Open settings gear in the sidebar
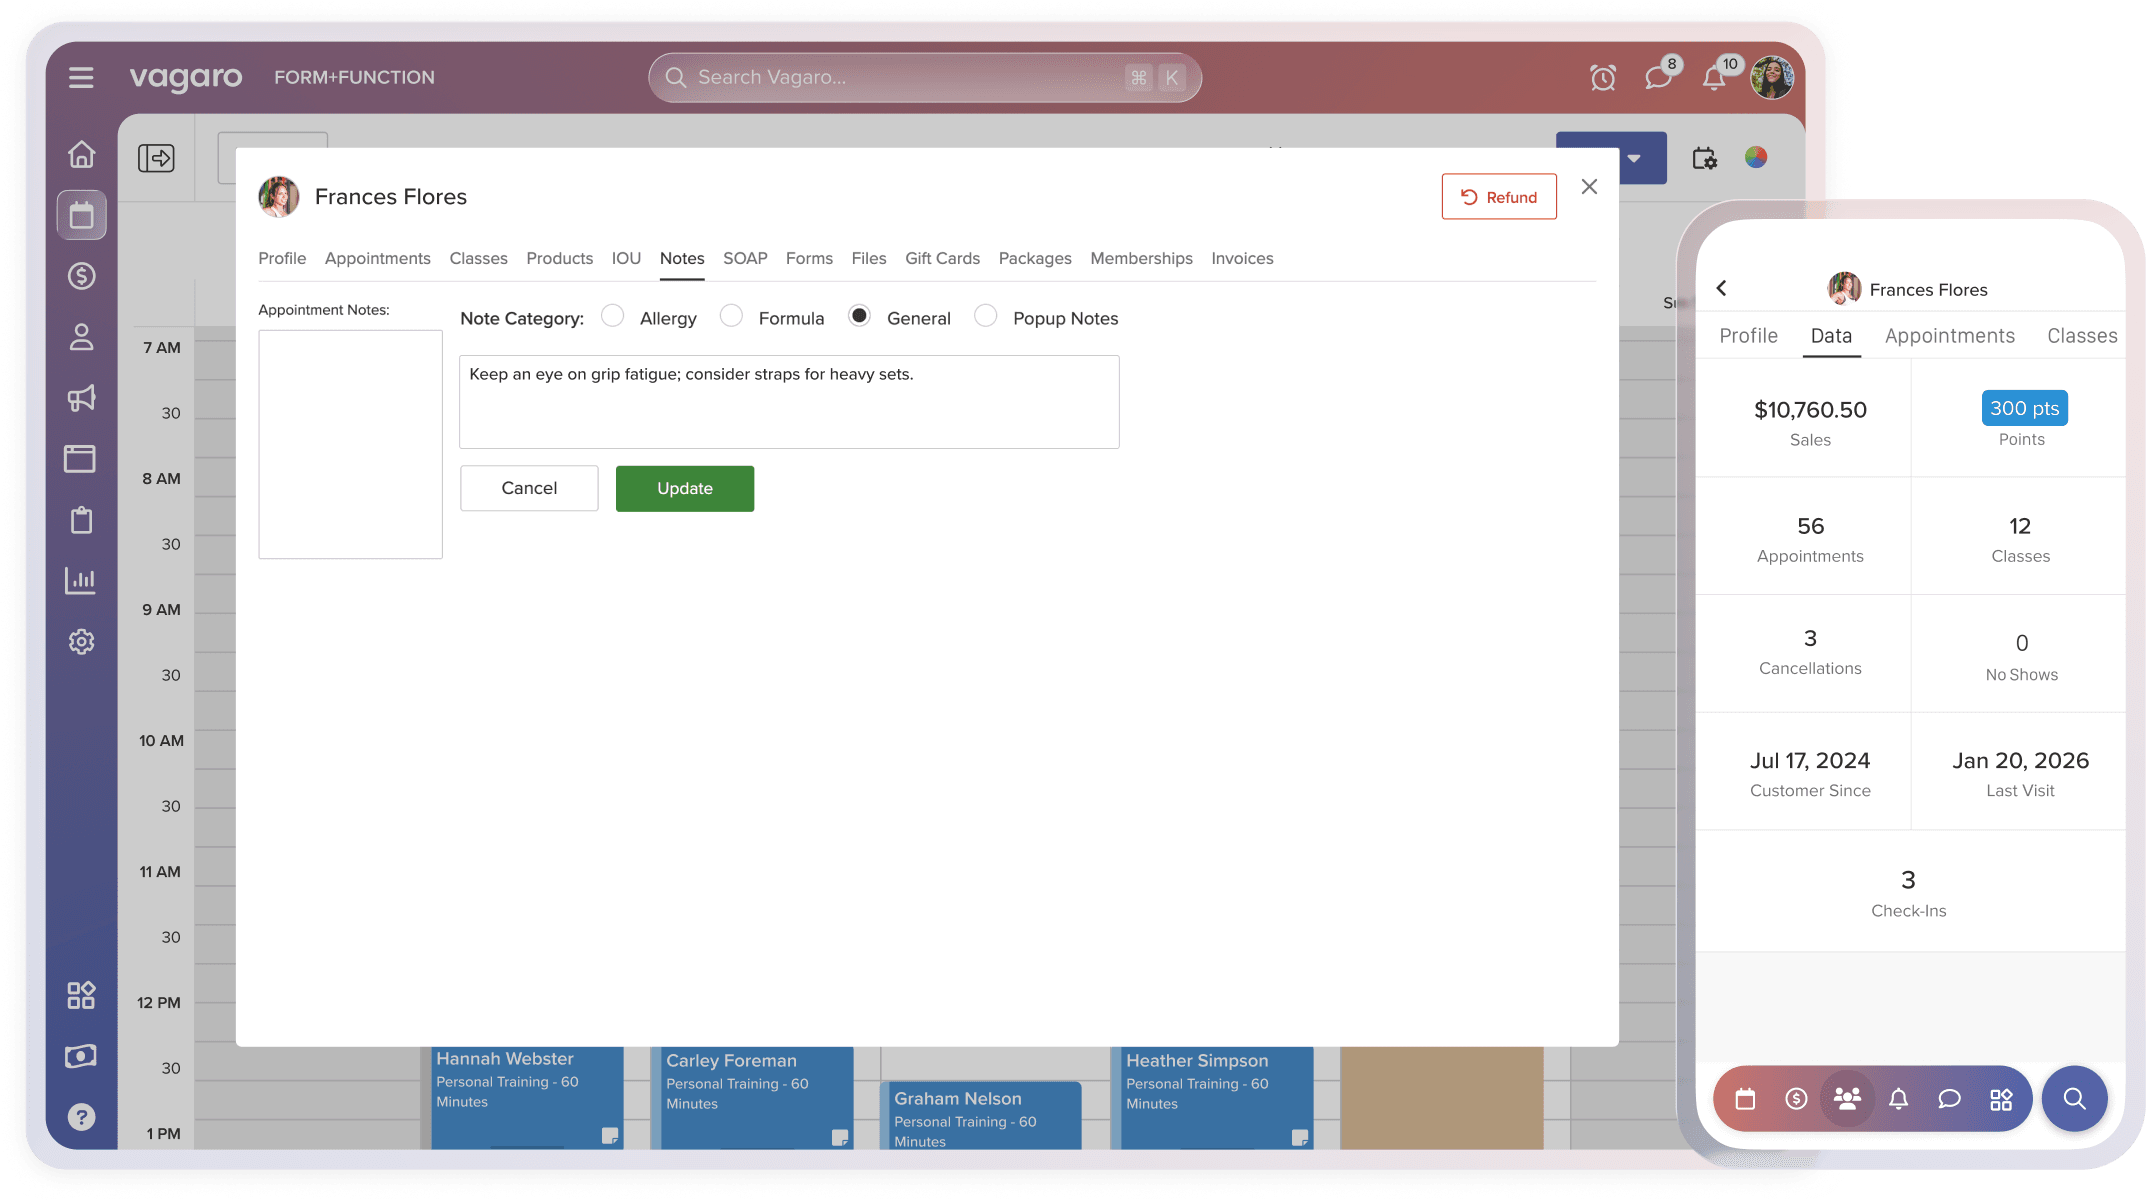This screenshot has width=2146, height=1200. click(81, 641)
